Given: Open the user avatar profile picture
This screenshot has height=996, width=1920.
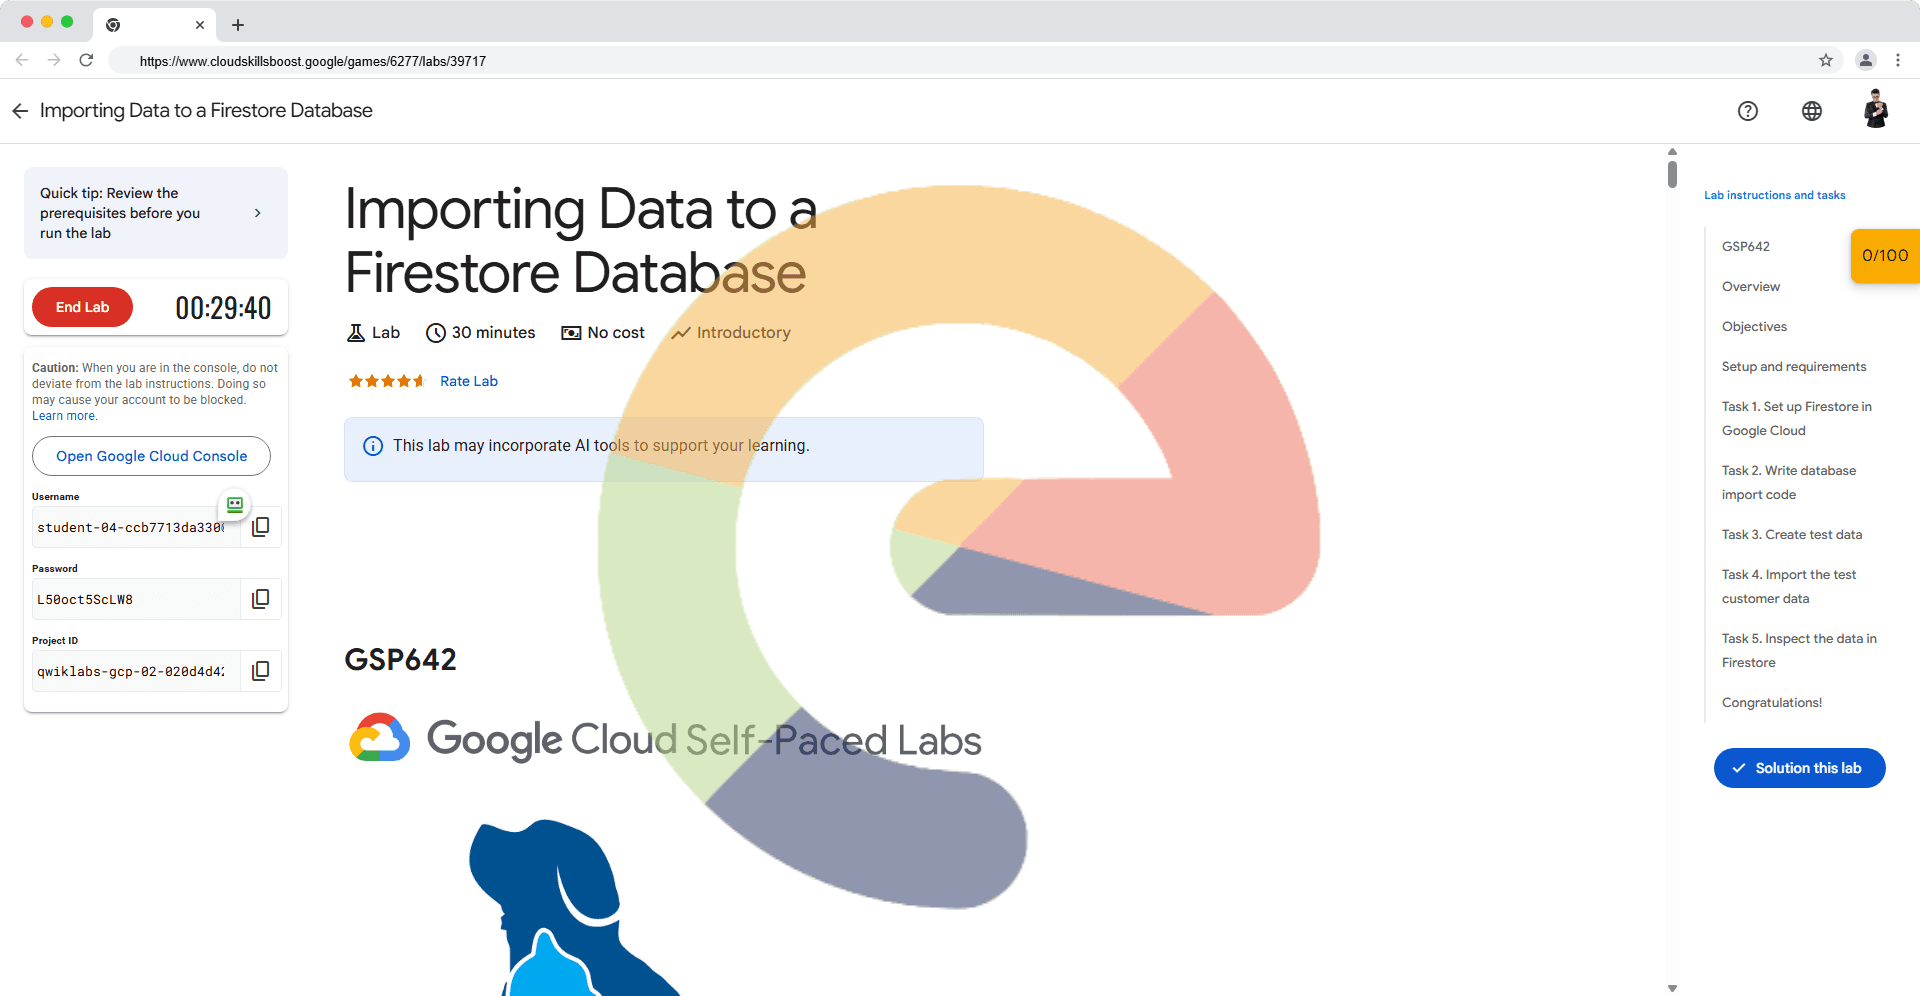Looking at the screenshot, I should point(1875,110).
